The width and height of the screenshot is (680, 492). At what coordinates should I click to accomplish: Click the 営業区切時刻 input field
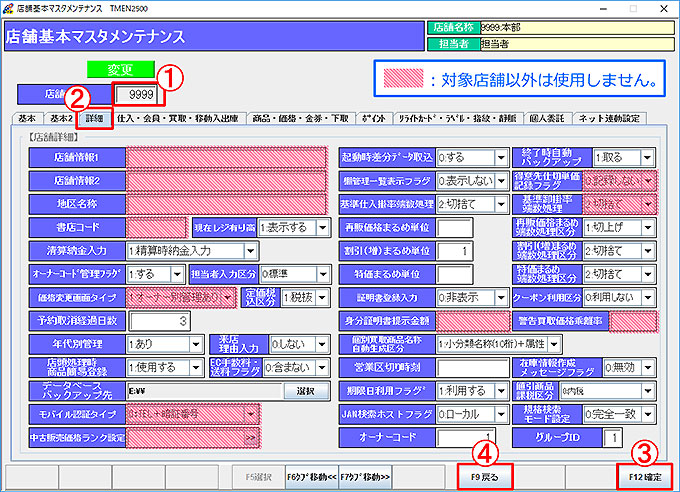tap(473, 368)
